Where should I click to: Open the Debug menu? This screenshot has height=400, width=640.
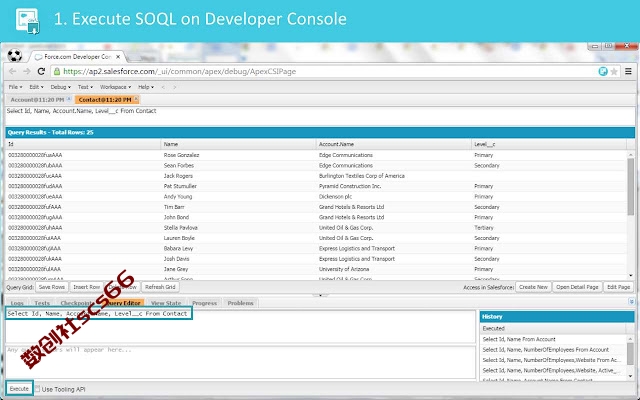pyautogui.click(x=60, y=87)
